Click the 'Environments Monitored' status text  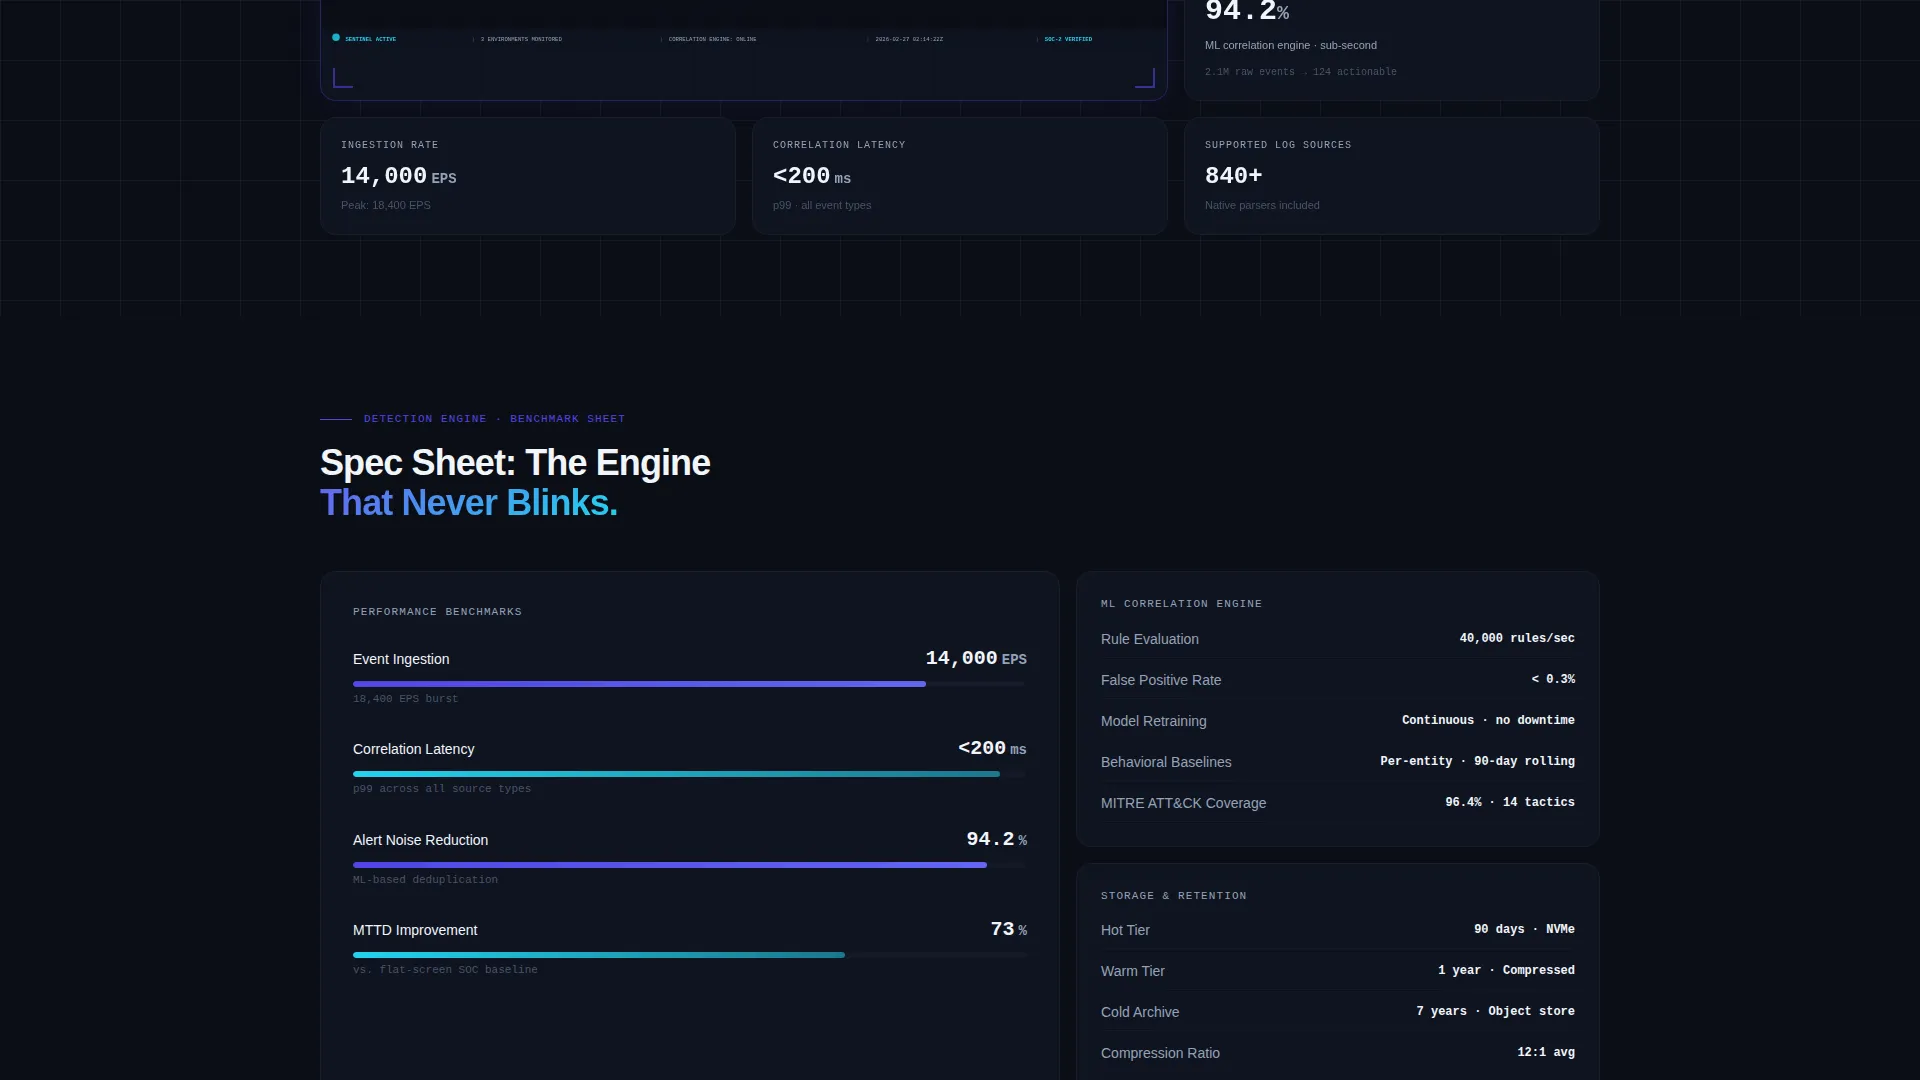(521, 39)
